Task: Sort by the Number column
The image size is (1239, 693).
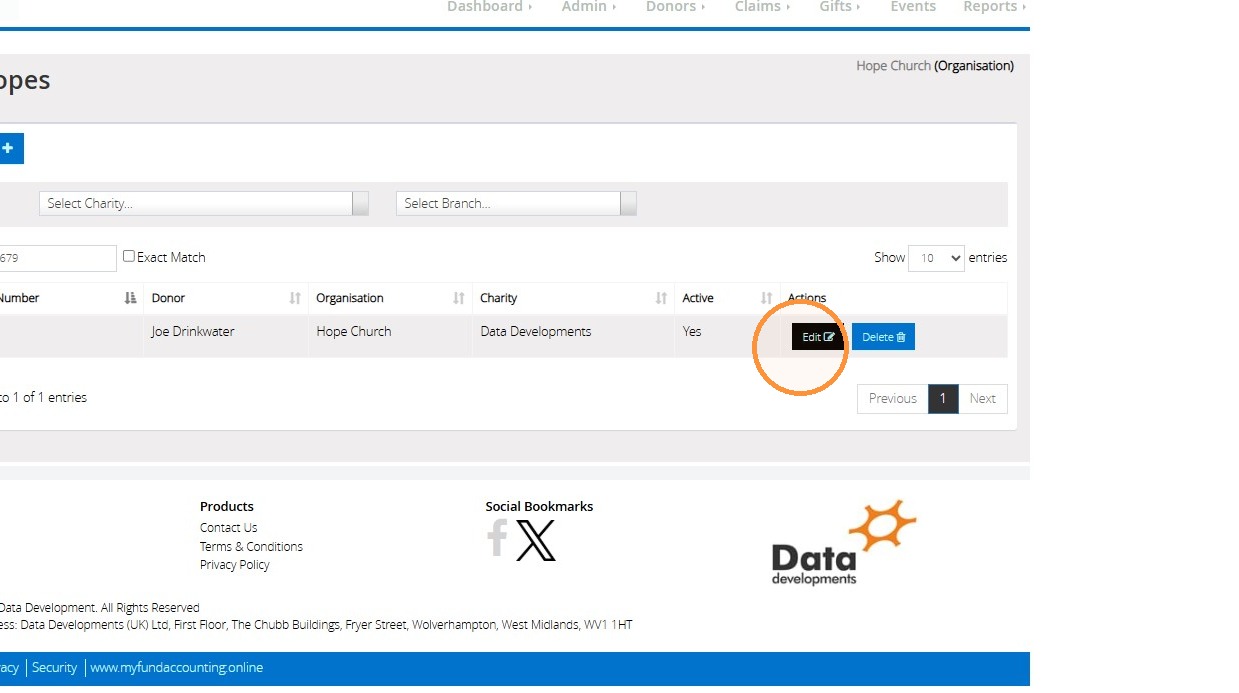Action: (x=69, y=298)
